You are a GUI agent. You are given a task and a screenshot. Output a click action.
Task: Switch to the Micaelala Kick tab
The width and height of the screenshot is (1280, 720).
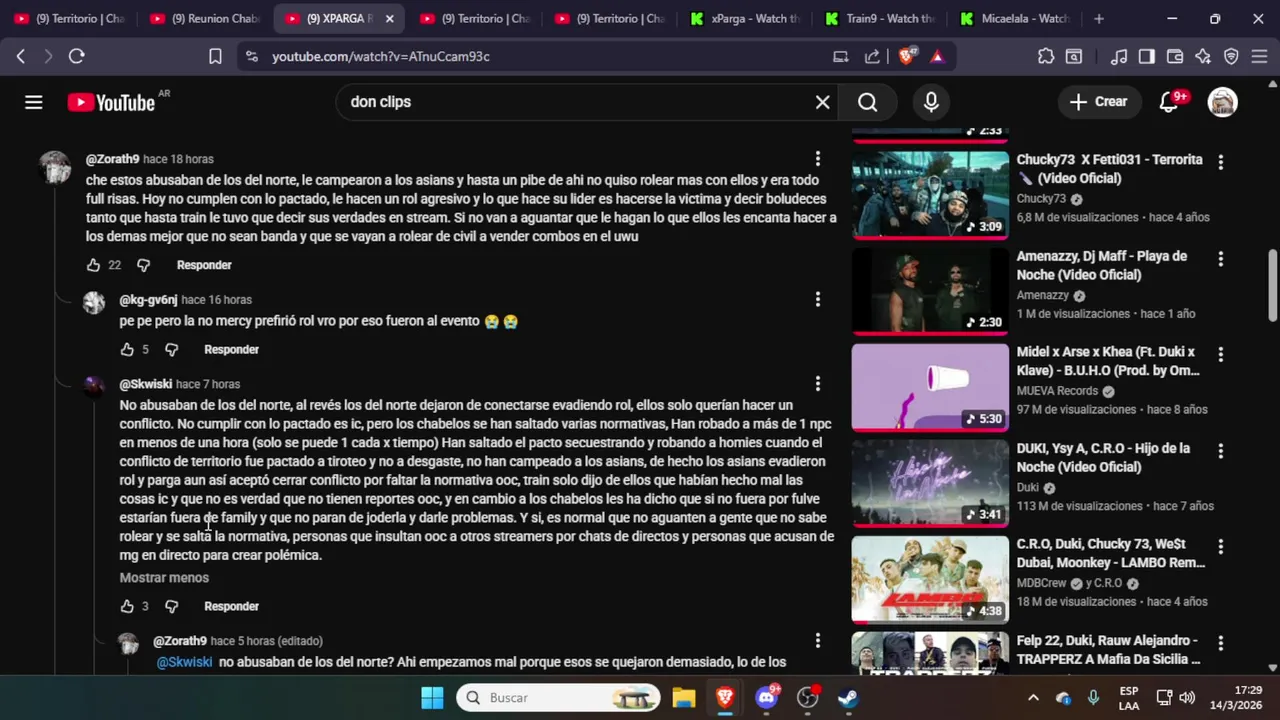tap(1015, 18)
